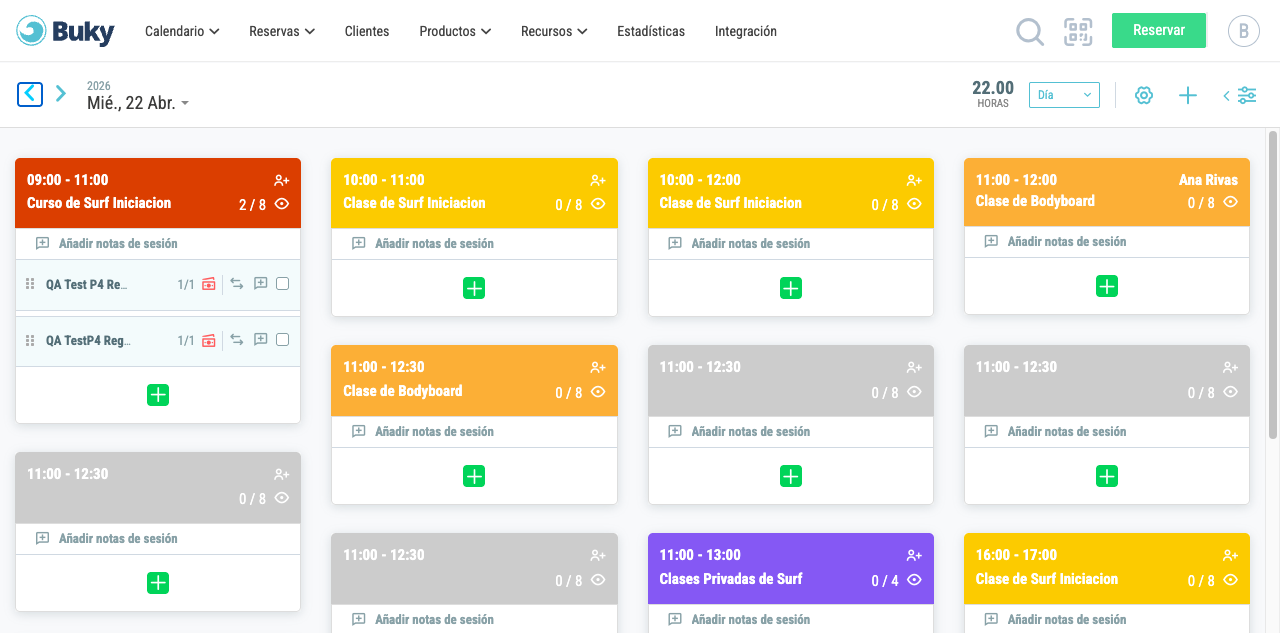Toggle eye icon on 16:00 - 17:00 Clase de Surf

click(x=1230, y=580)
